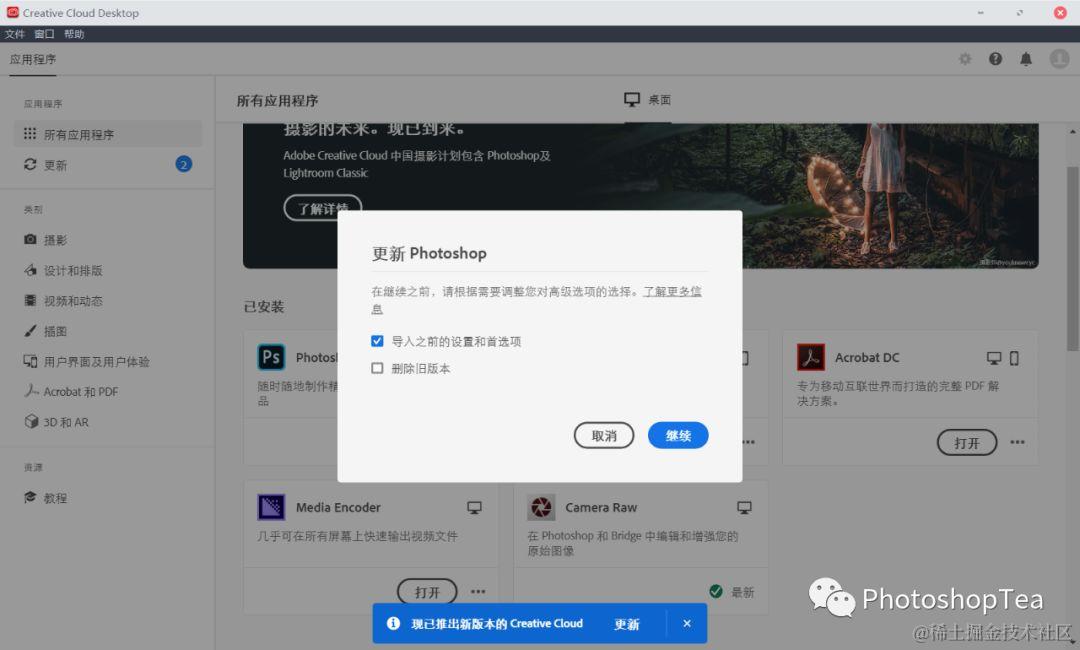Open the 窗口 menu
The height and width of the screenshot is (650, 1080).
[44, 34]
